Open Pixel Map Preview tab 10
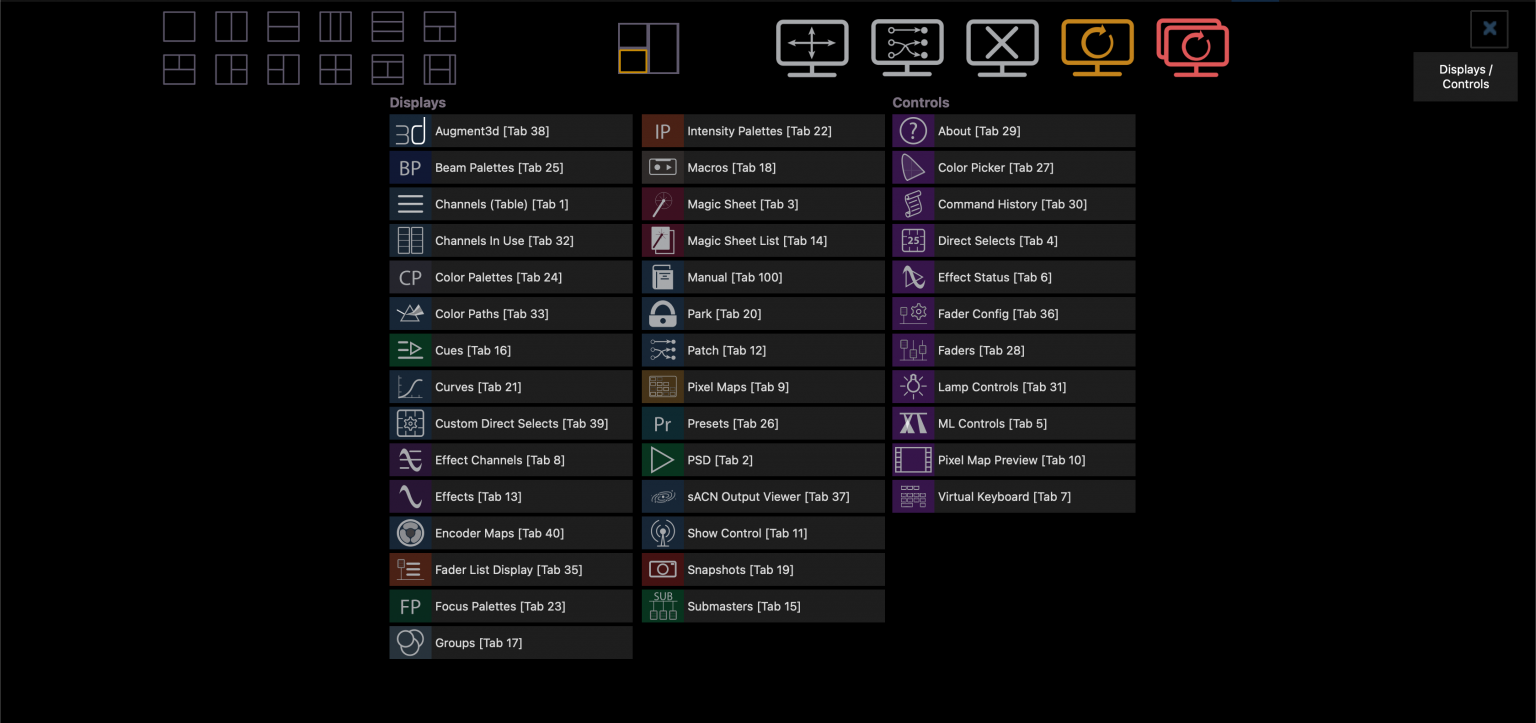1536x723 pixels. 1014,460
